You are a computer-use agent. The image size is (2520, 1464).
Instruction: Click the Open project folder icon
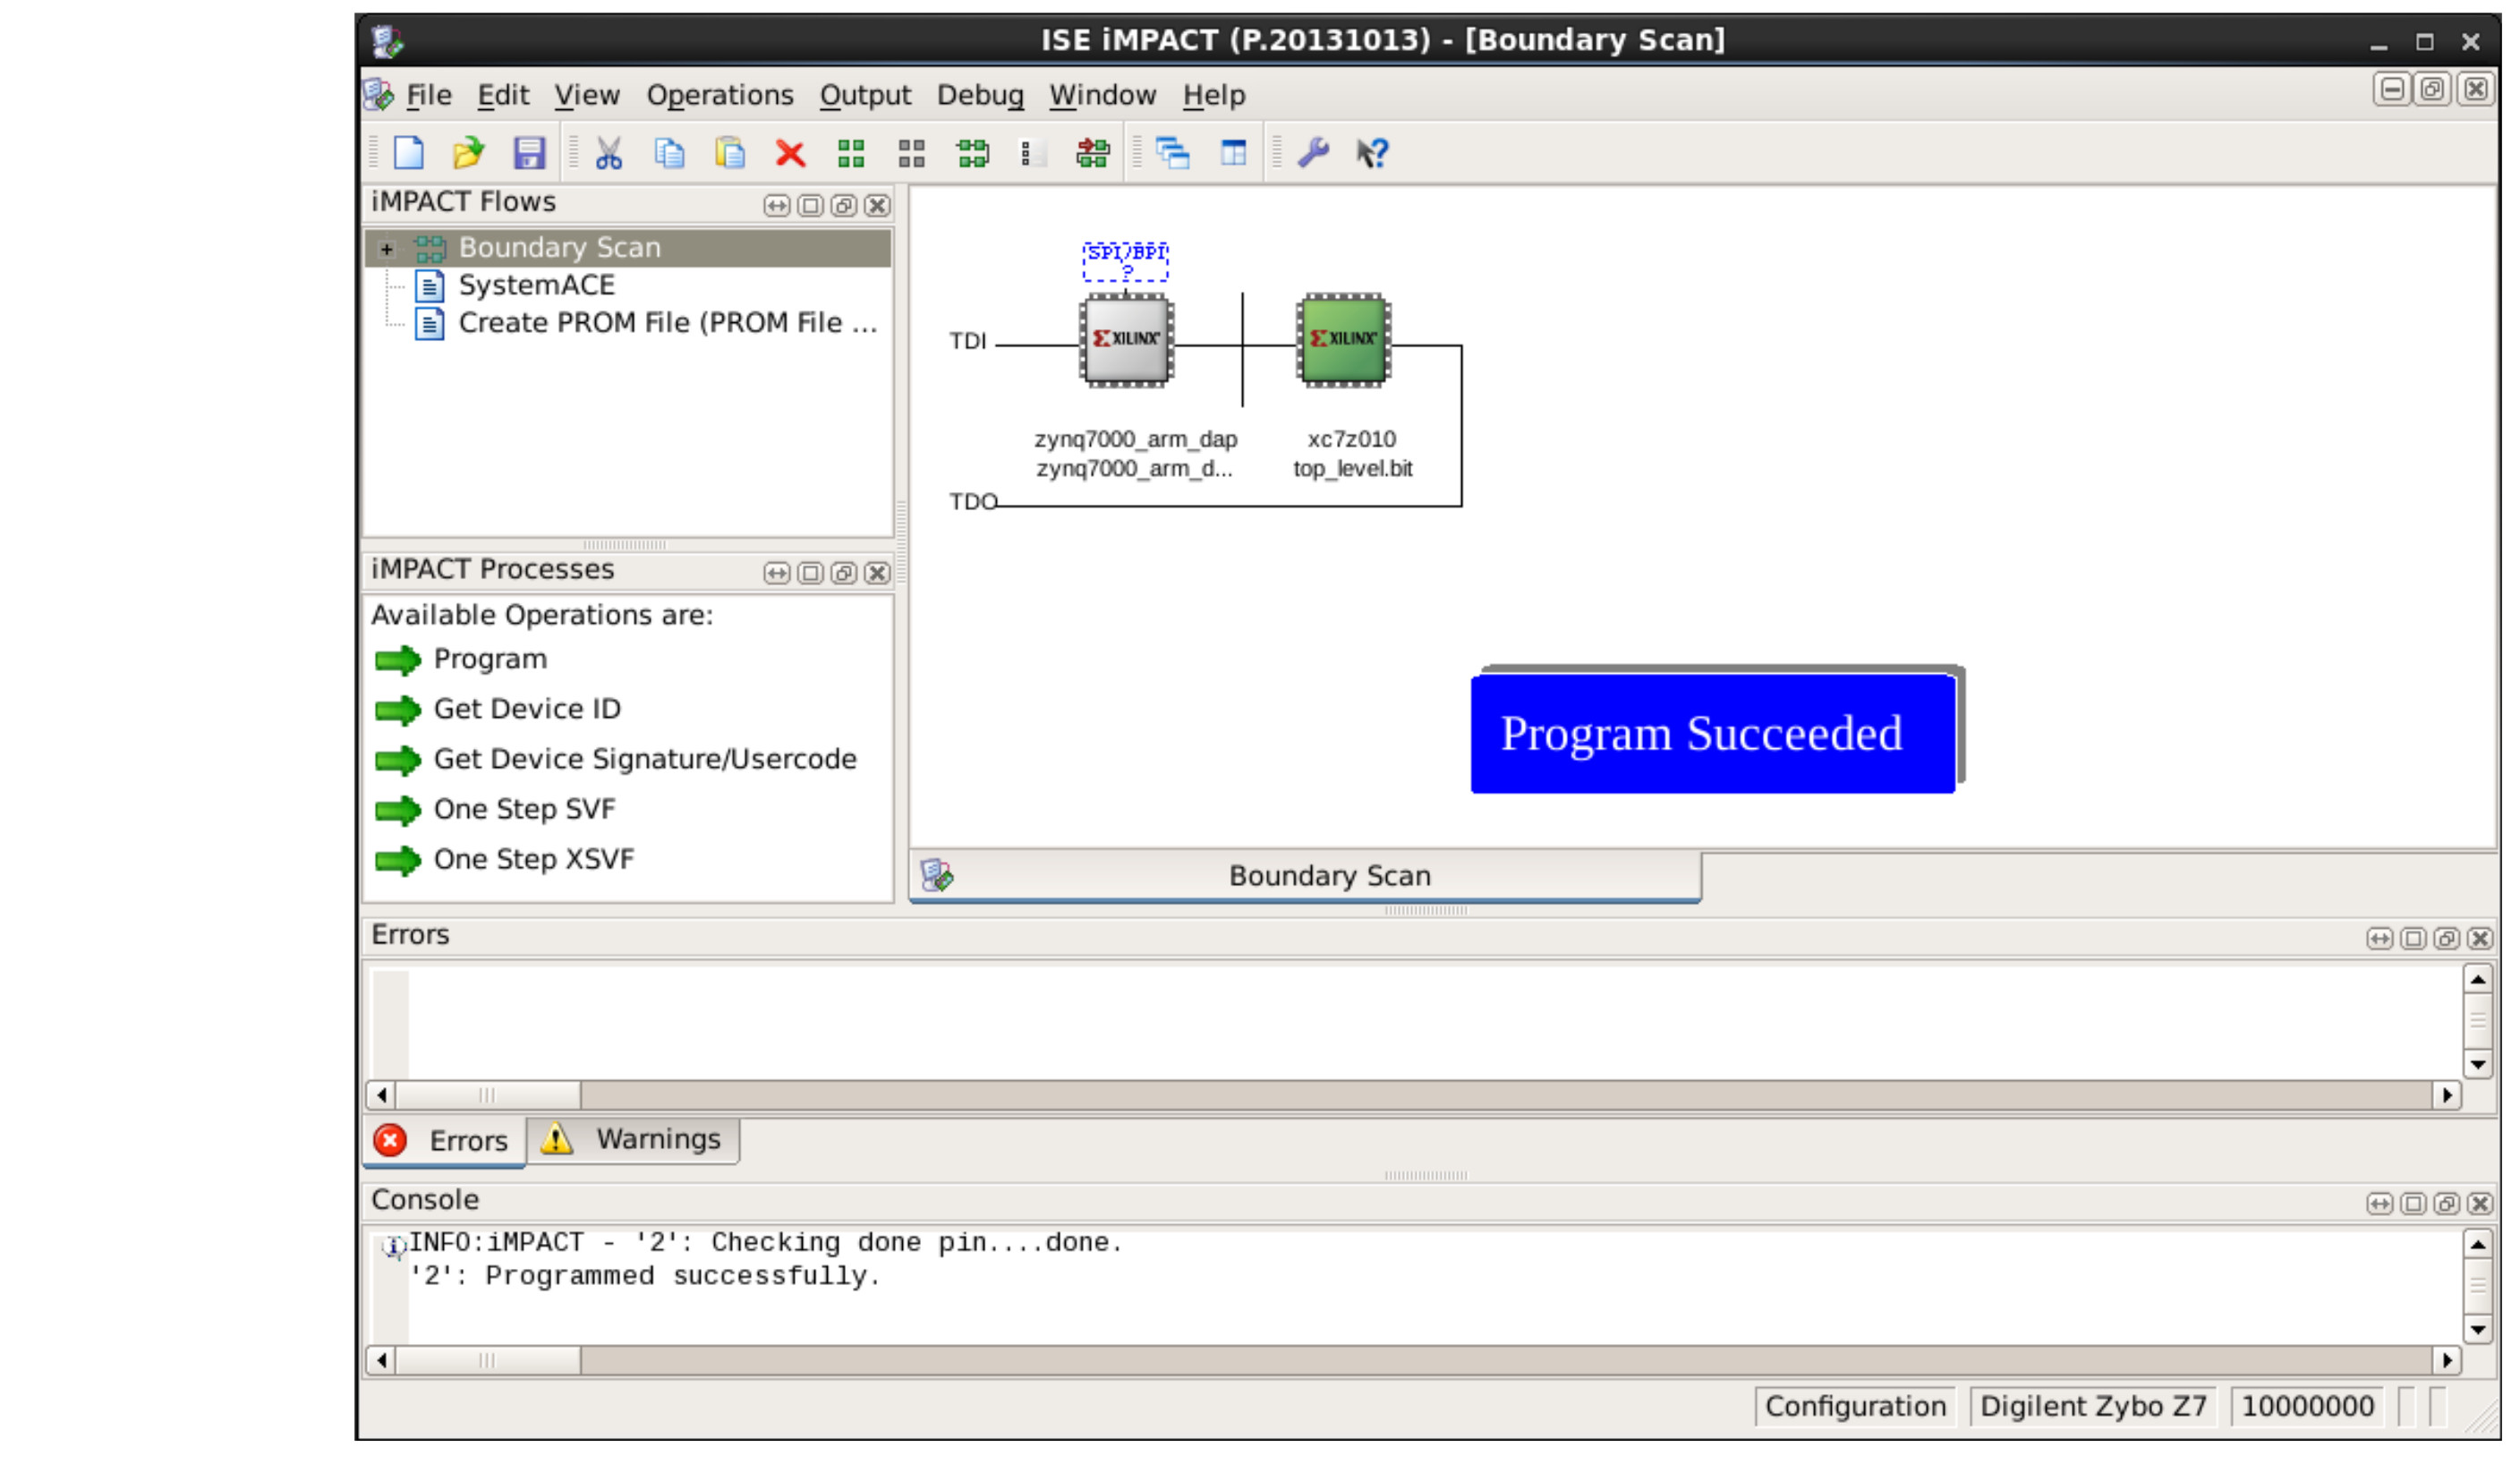click(x=469, y=154)
